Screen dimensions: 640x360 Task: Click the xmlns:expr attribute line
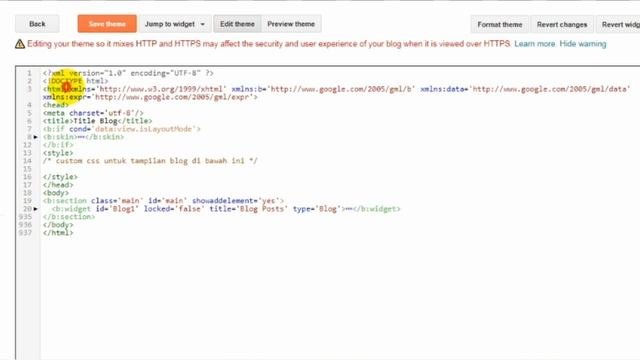point(150,97)
